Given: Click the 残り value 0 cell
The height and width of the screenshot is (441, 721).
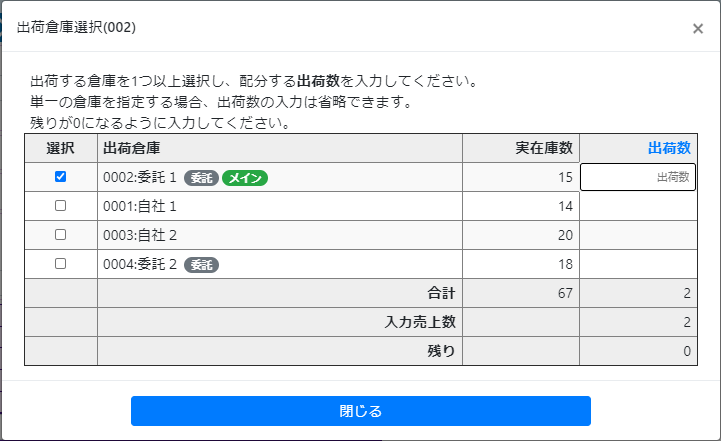Looking at the screenshot, I should coord(638,351).
